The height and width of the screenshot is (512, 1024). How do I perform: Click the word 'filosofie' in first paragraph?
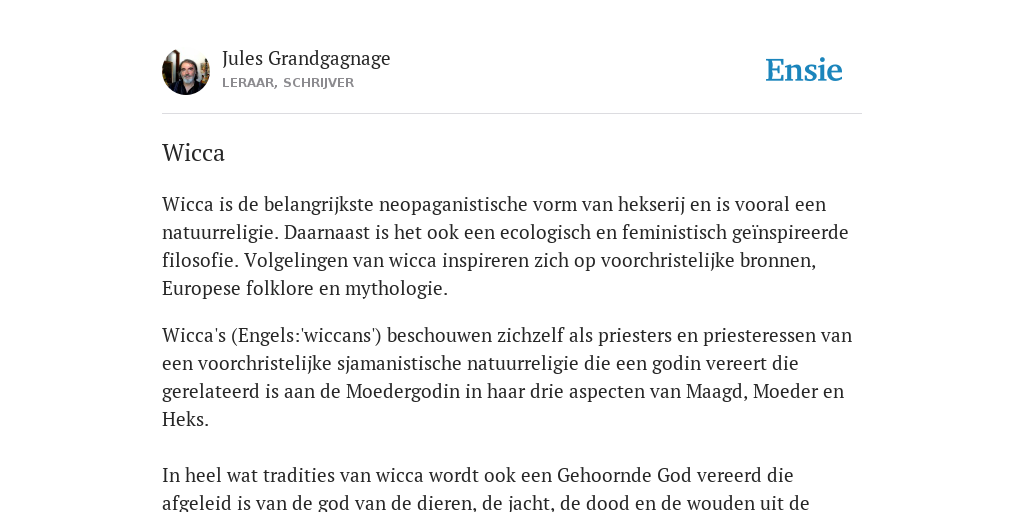[200, 261]
